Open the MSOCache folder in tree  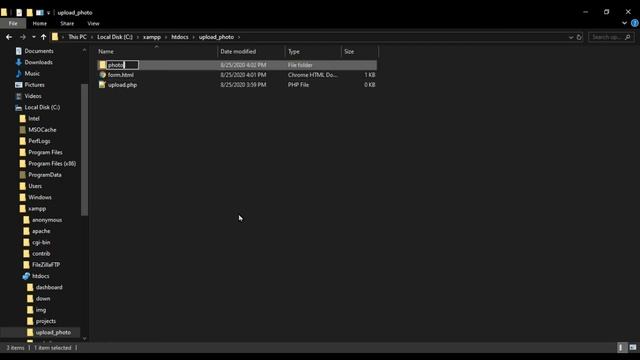click(42, 130)
